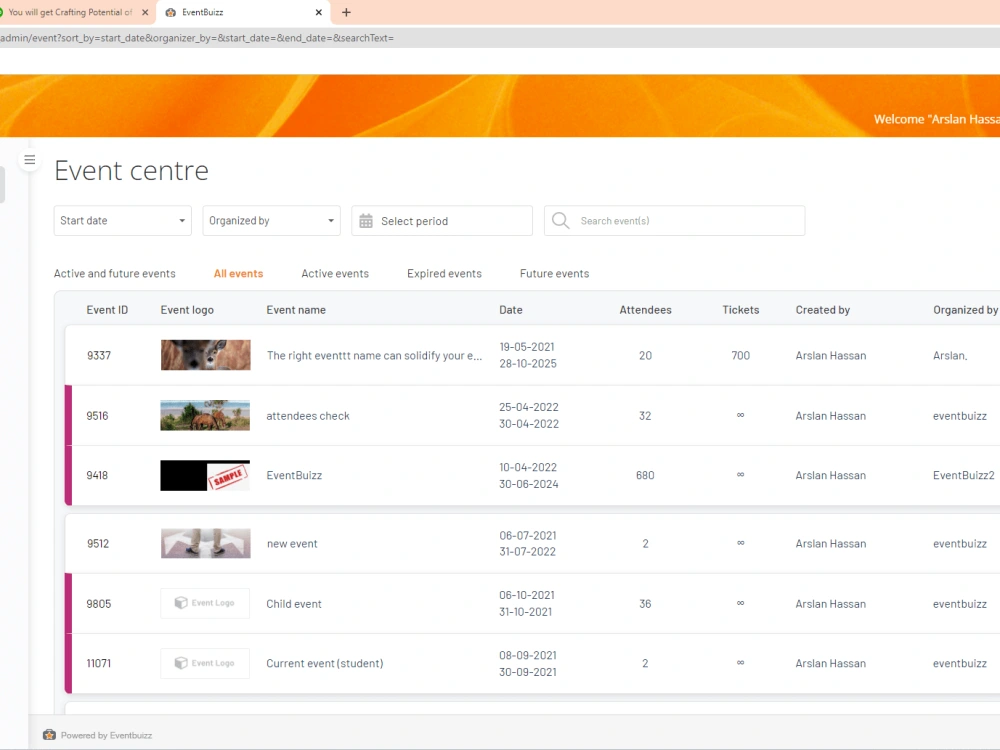Click the browser address bar URL
The width and height of the screenshot is (1000, 750).
pos(196,38)
